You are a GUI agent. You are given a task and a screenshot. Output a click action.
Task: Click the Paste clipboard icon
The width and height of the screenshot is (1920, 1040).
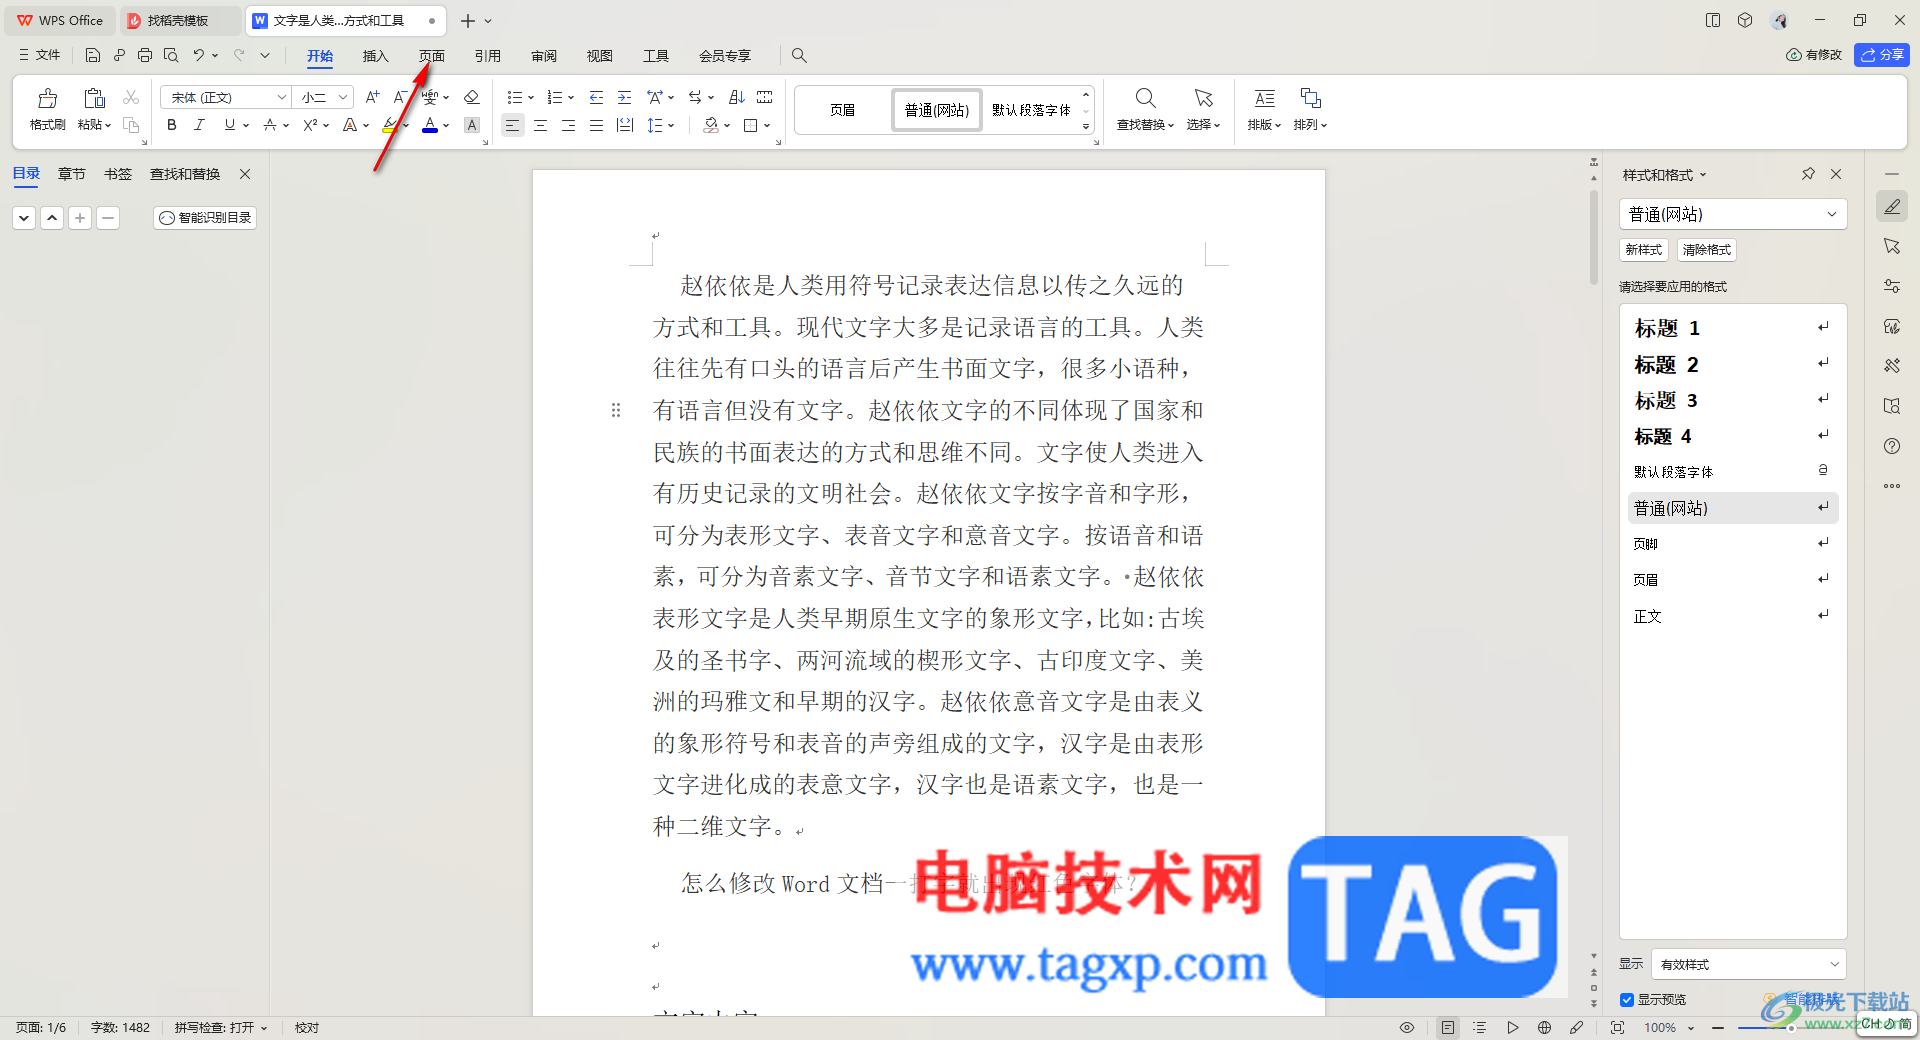[94, 98]
